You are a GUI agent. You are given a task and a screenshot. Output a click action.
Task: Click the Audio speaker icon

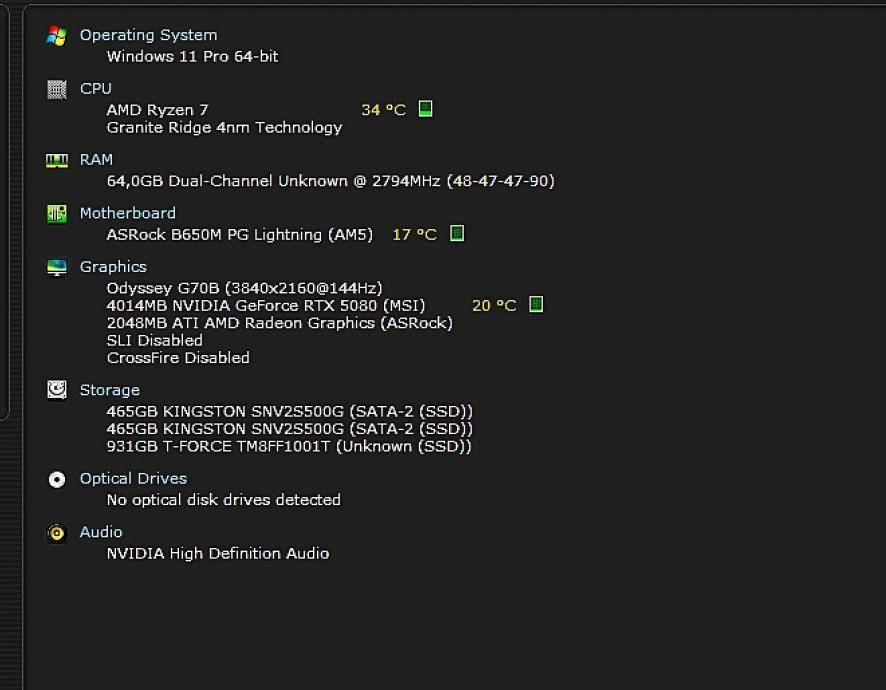tap(57, 533)
